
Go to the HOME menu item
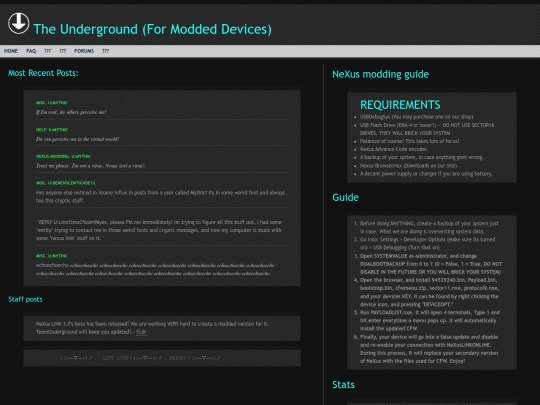[11, 51]
